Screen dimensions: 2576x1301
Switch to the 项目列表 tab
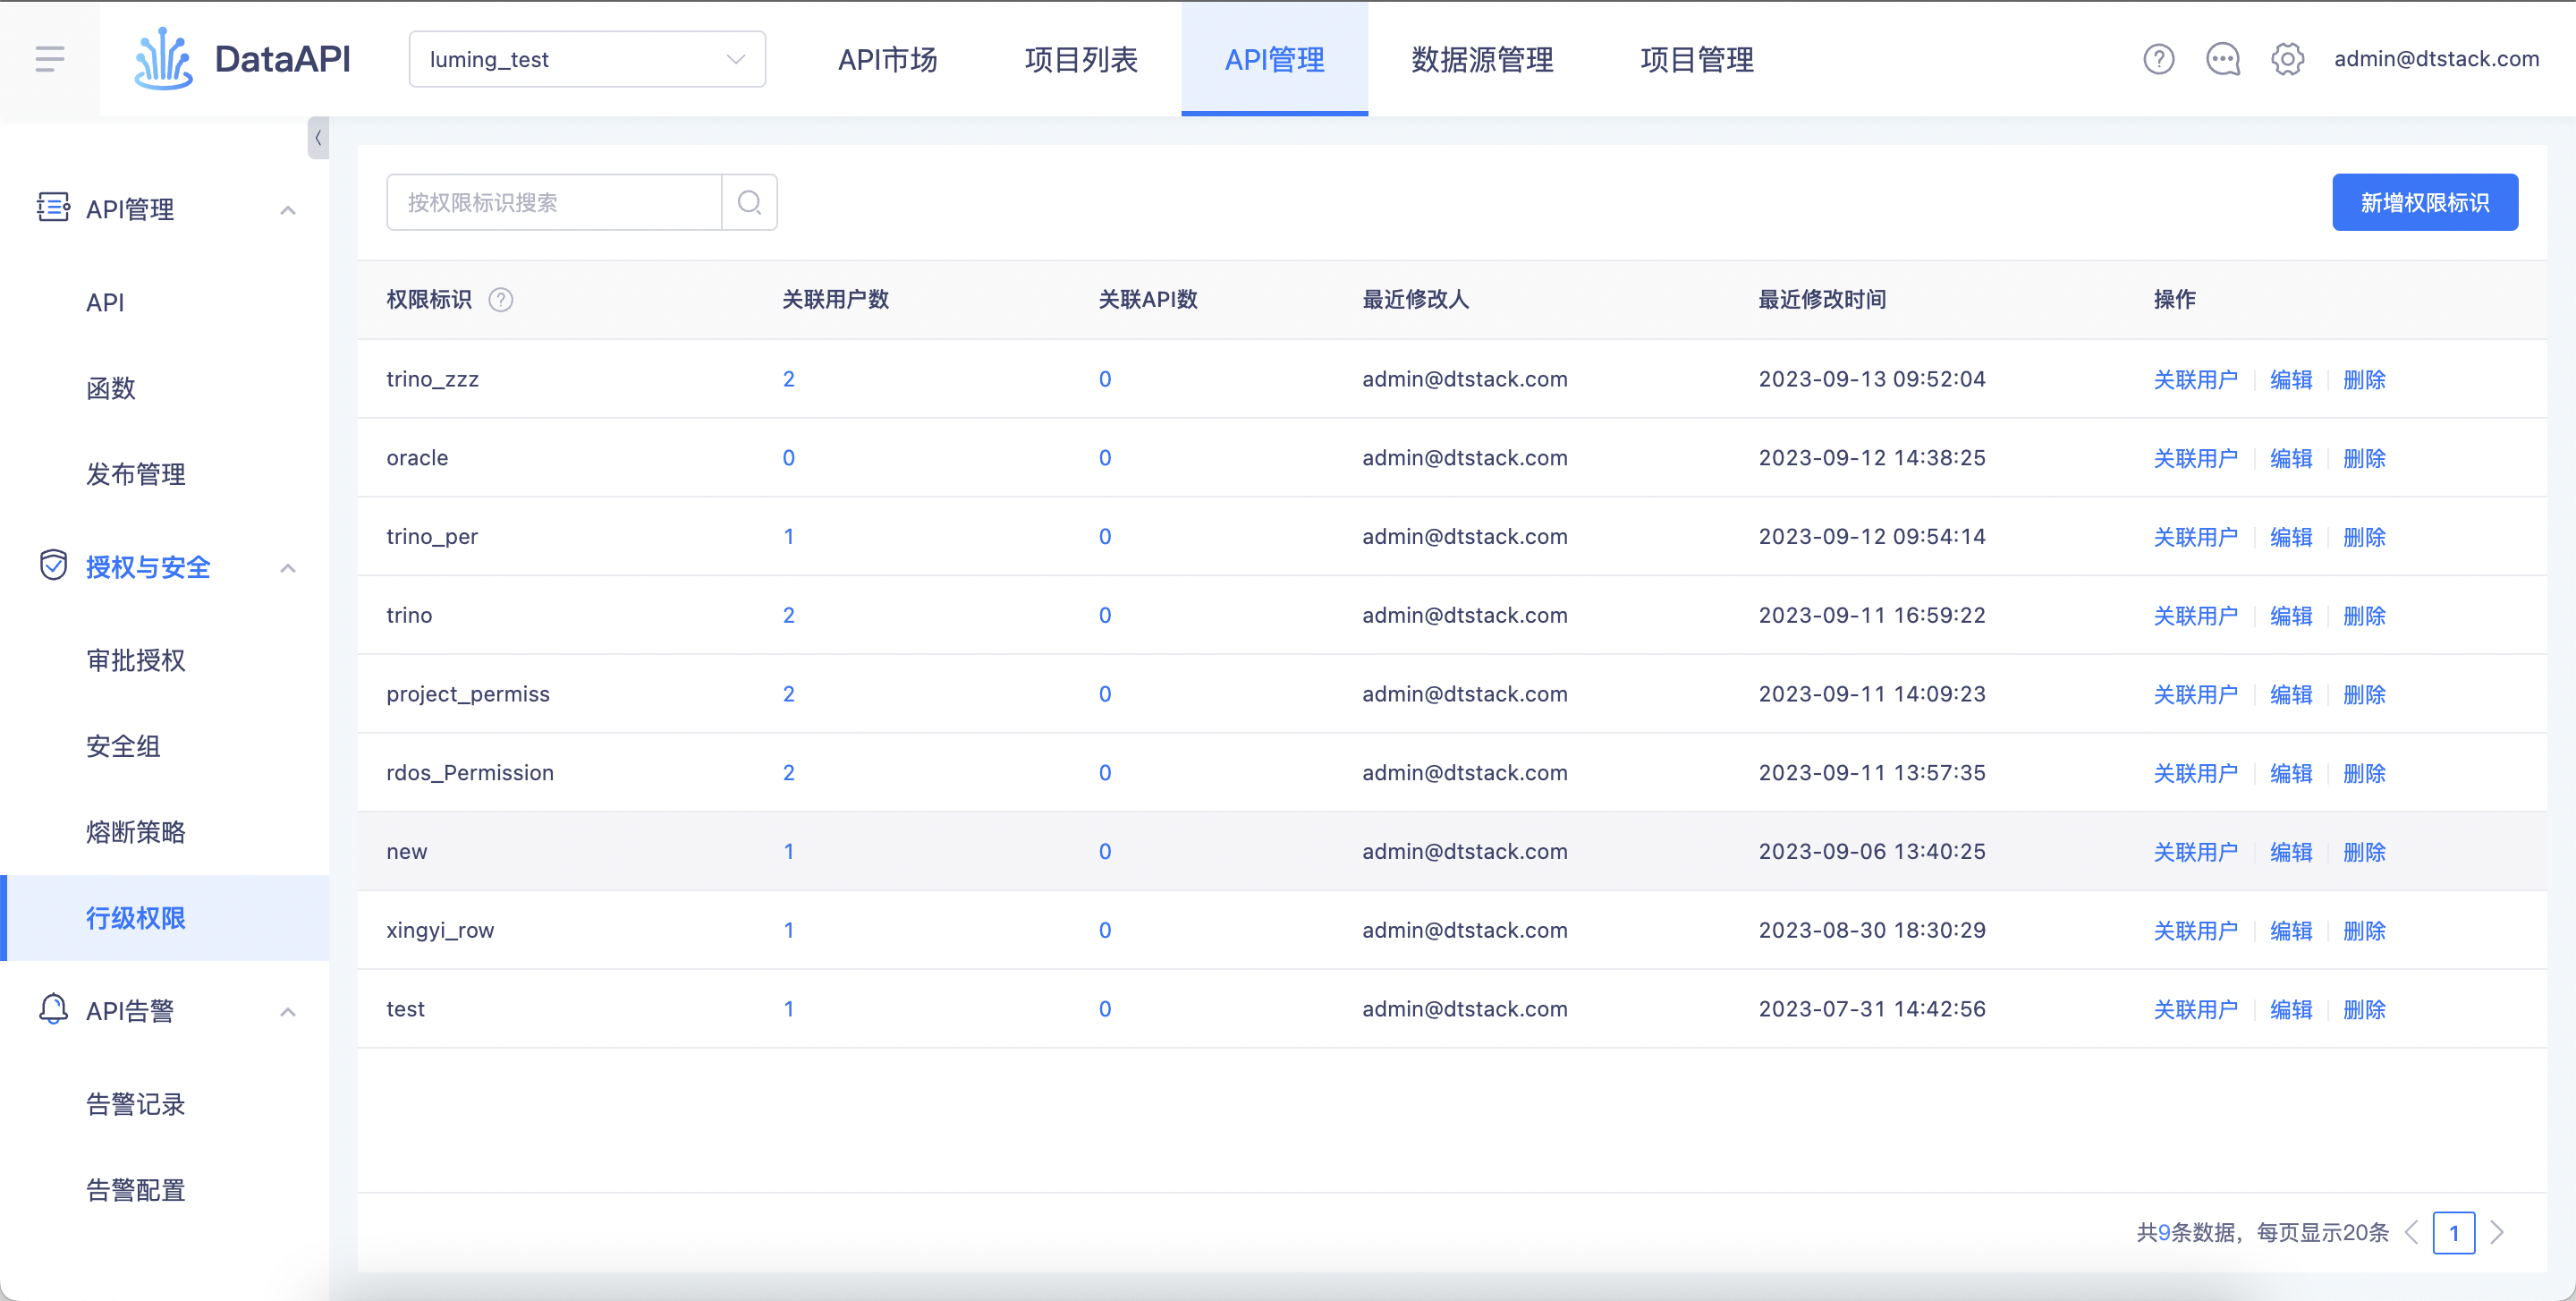click(1081, 59)
